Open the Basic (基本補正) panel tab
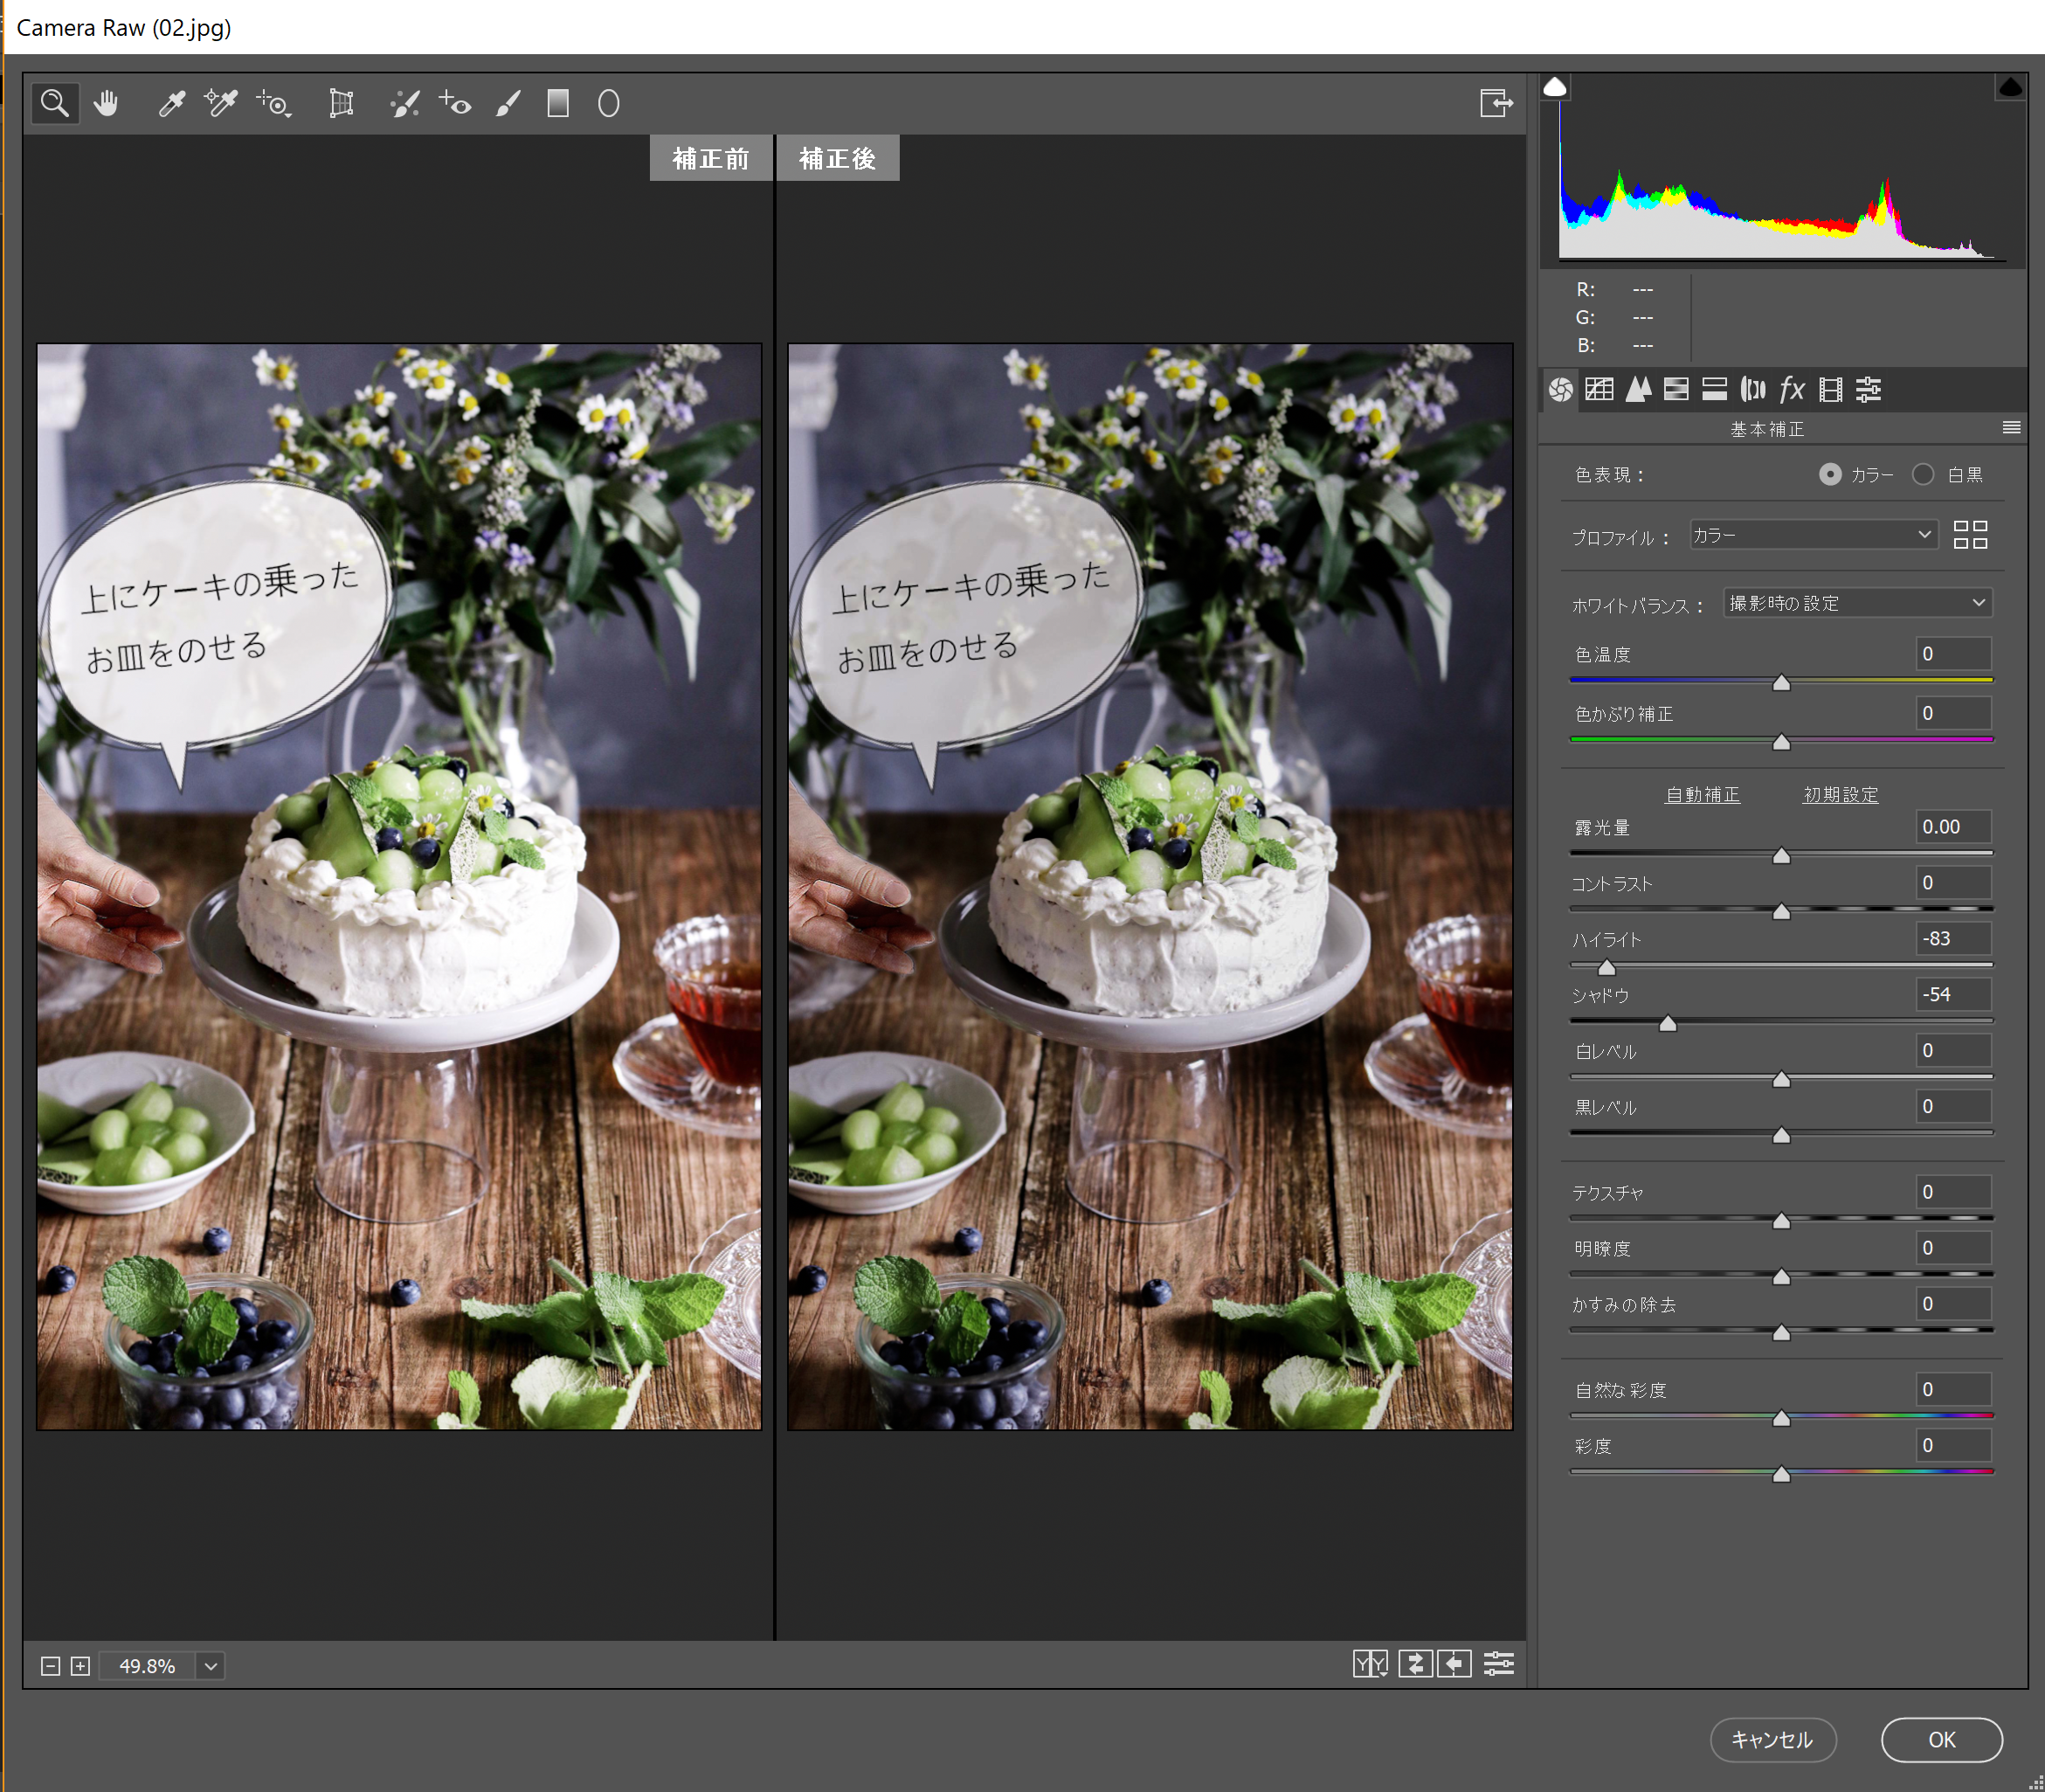This screenshot has height=1792, width=2045. pos(1560,390)
